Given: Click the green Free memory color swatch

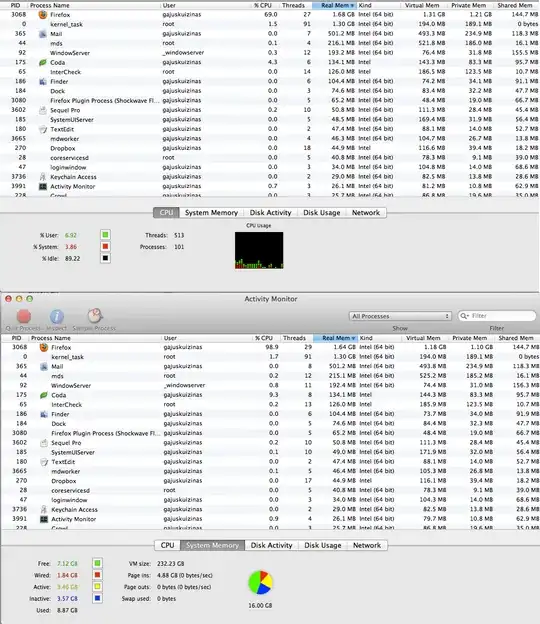Looking at the screenshot, I should (97, 563).
